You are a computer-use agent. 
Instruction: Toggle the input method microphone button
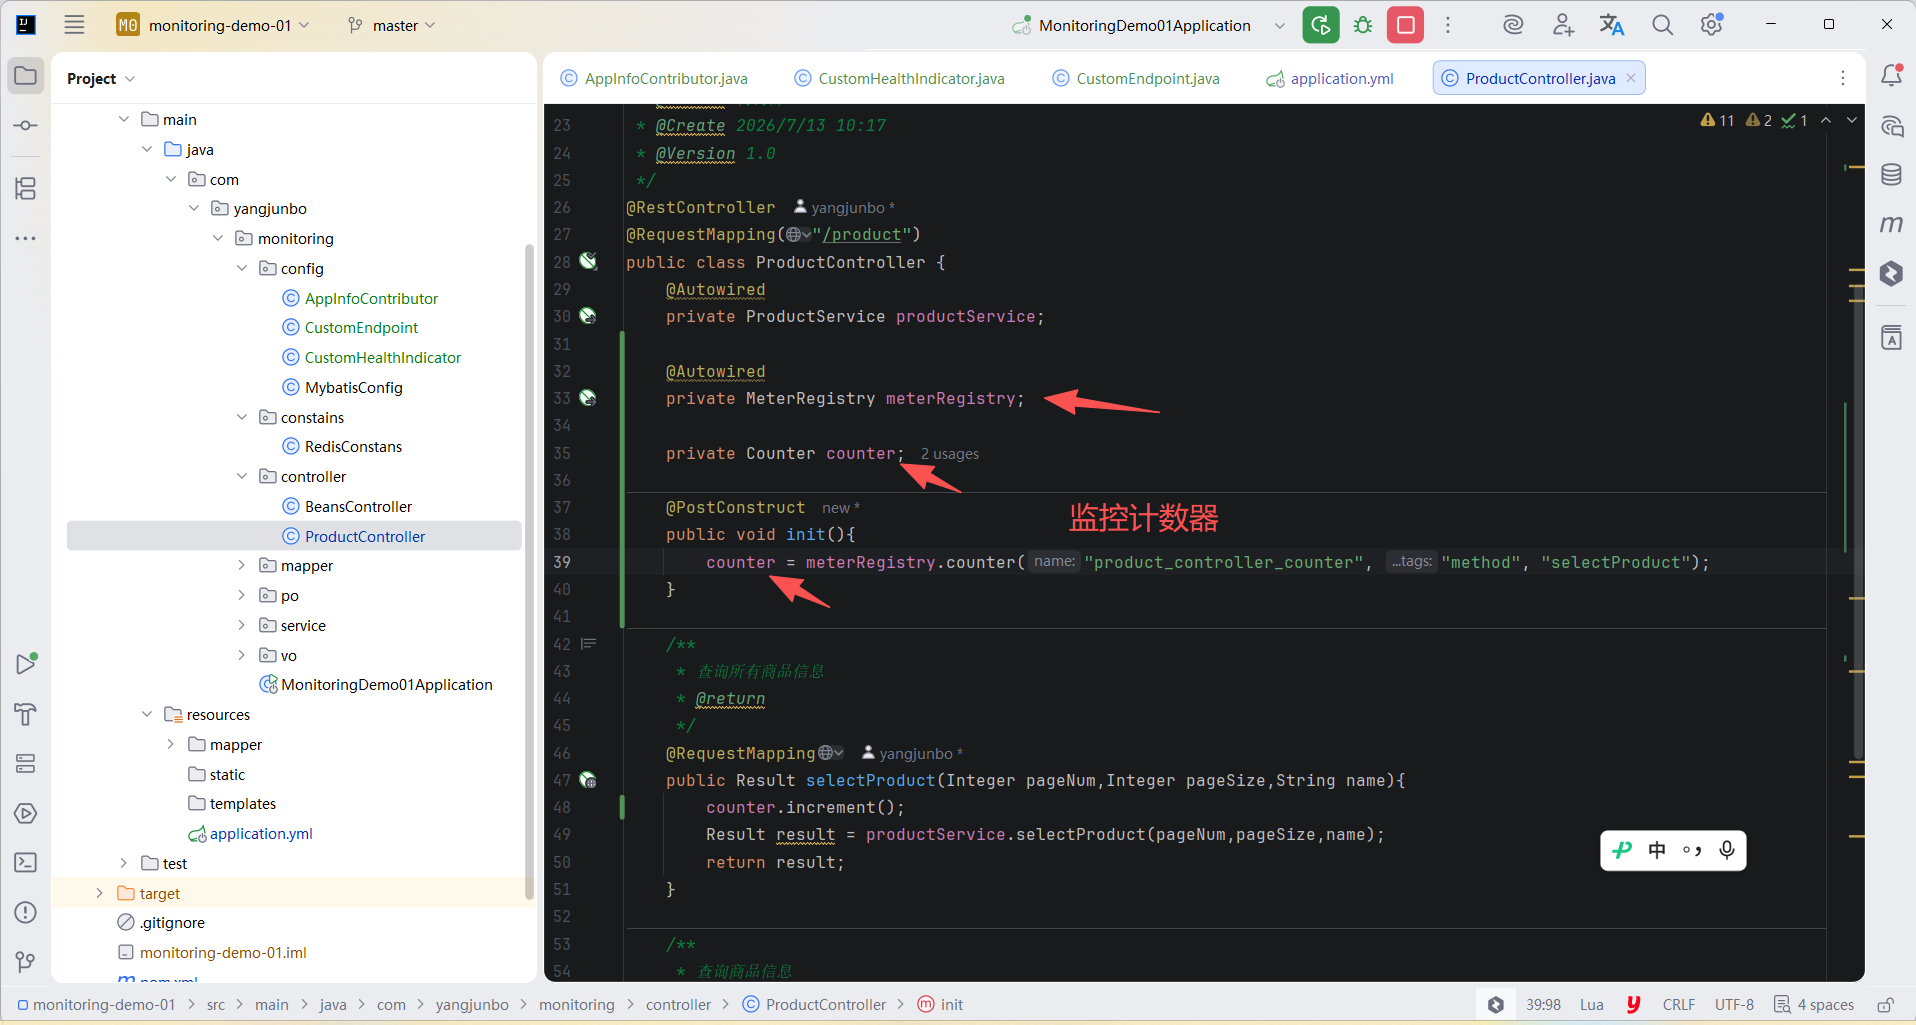tap(1727, 850)
